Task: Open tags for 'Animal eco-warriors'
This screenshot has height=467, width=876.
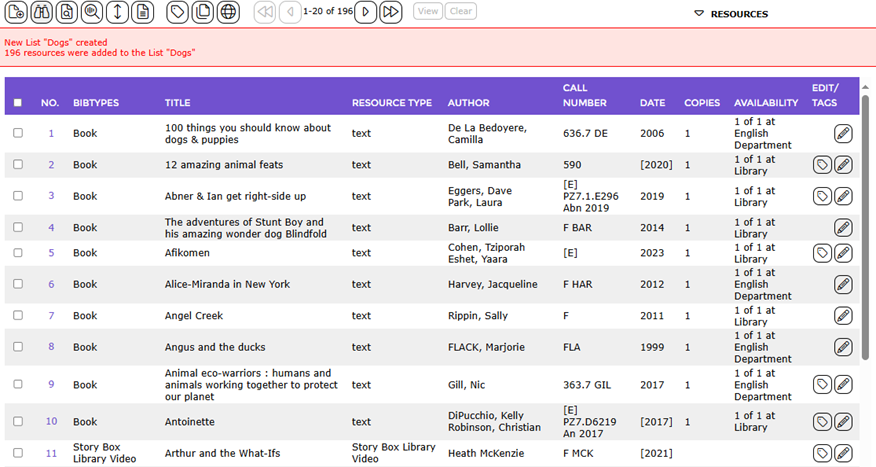Action: 822,384
